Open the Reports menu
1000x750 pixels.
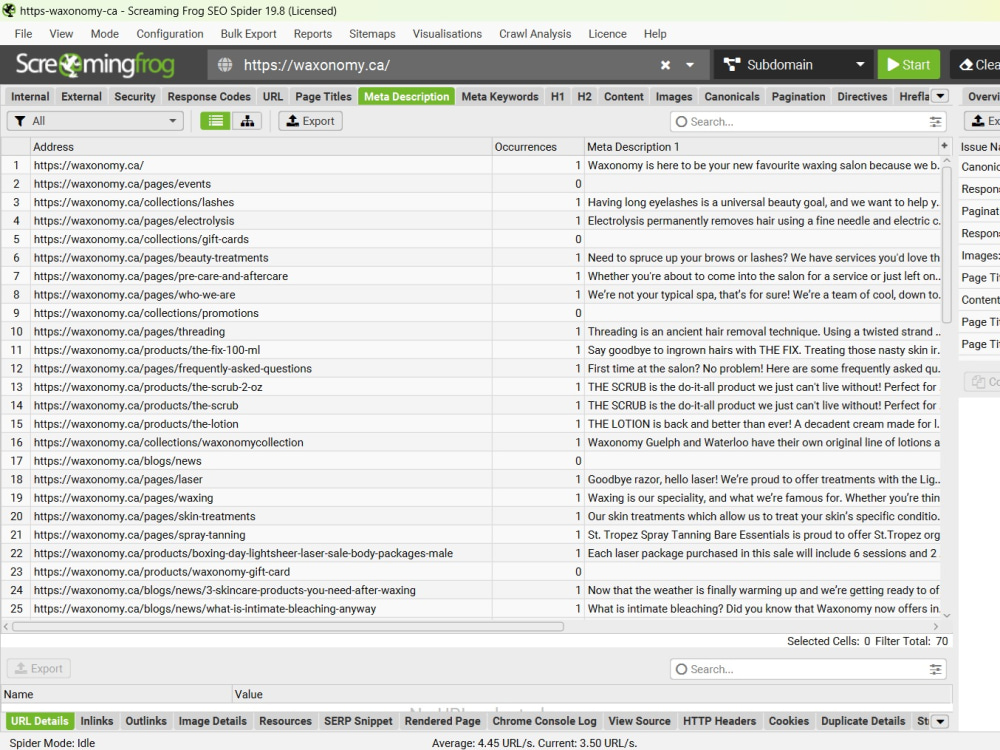pos(312,34)
